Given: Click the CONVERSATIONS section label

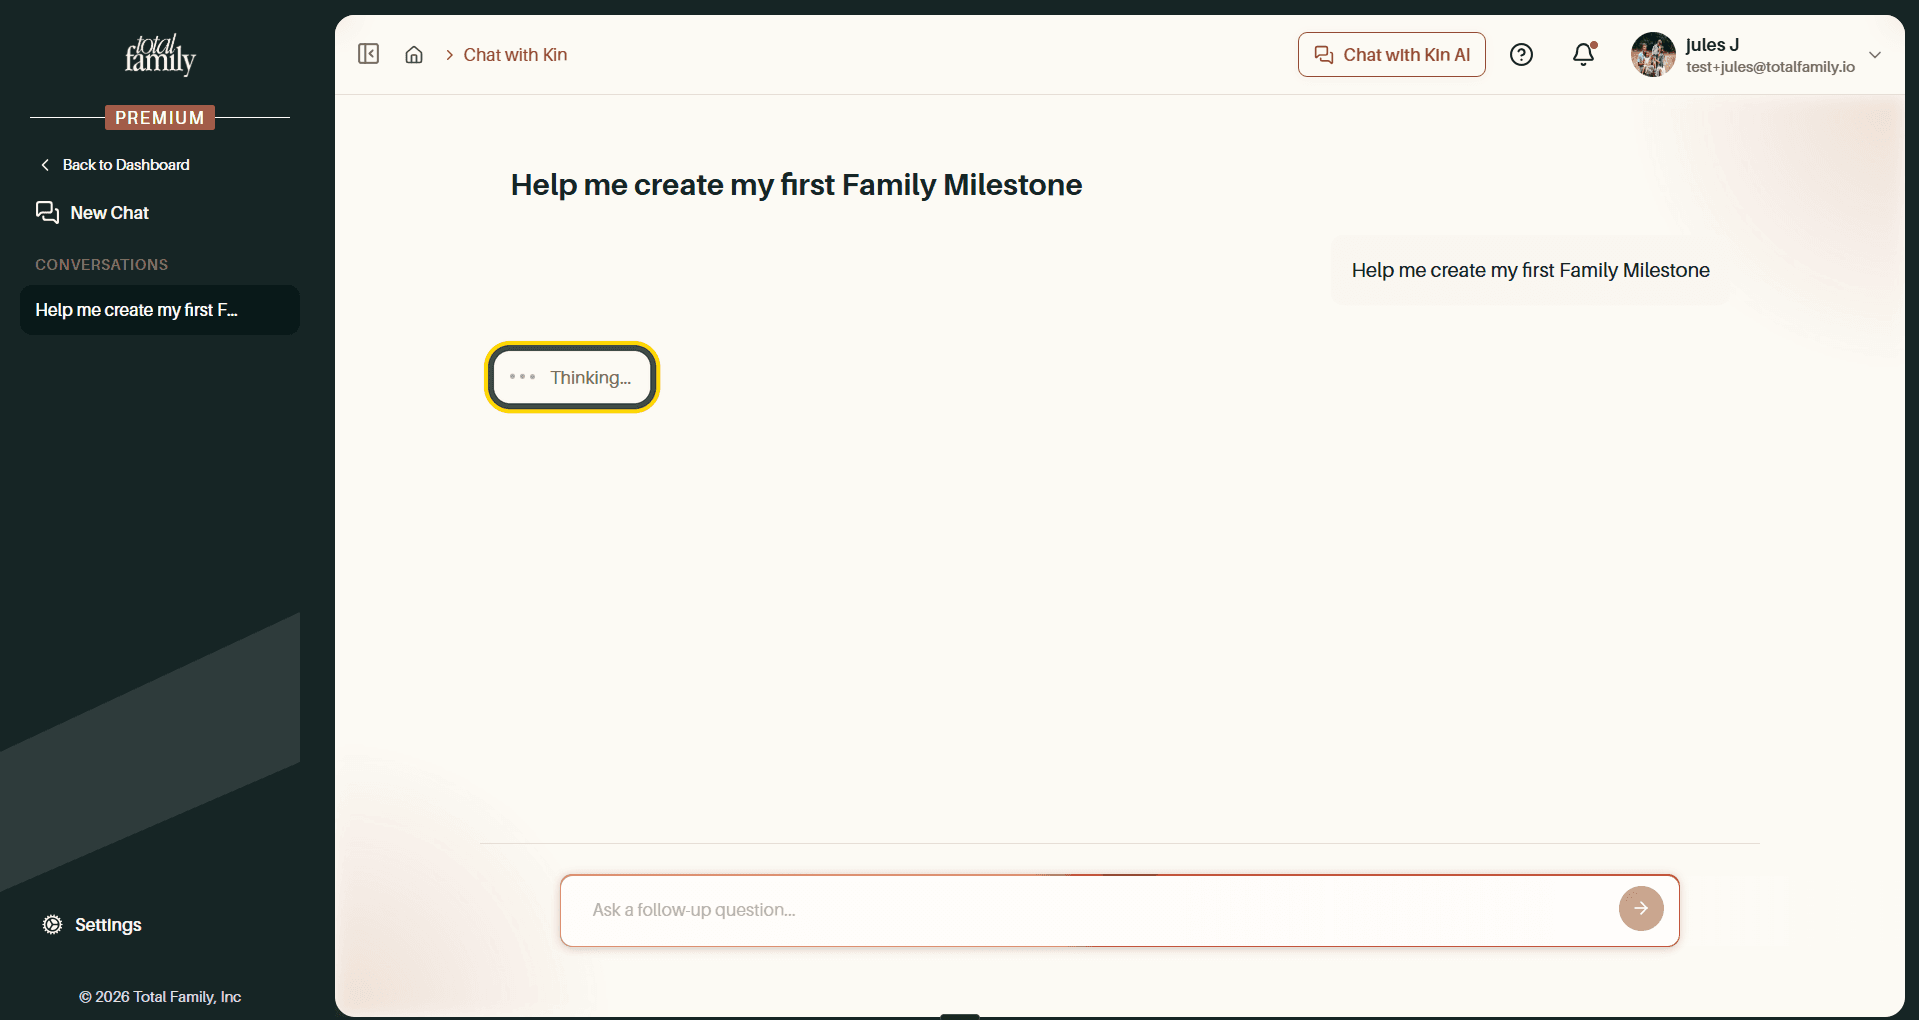Looking at the screenshot, I should (x=102, y=265).
